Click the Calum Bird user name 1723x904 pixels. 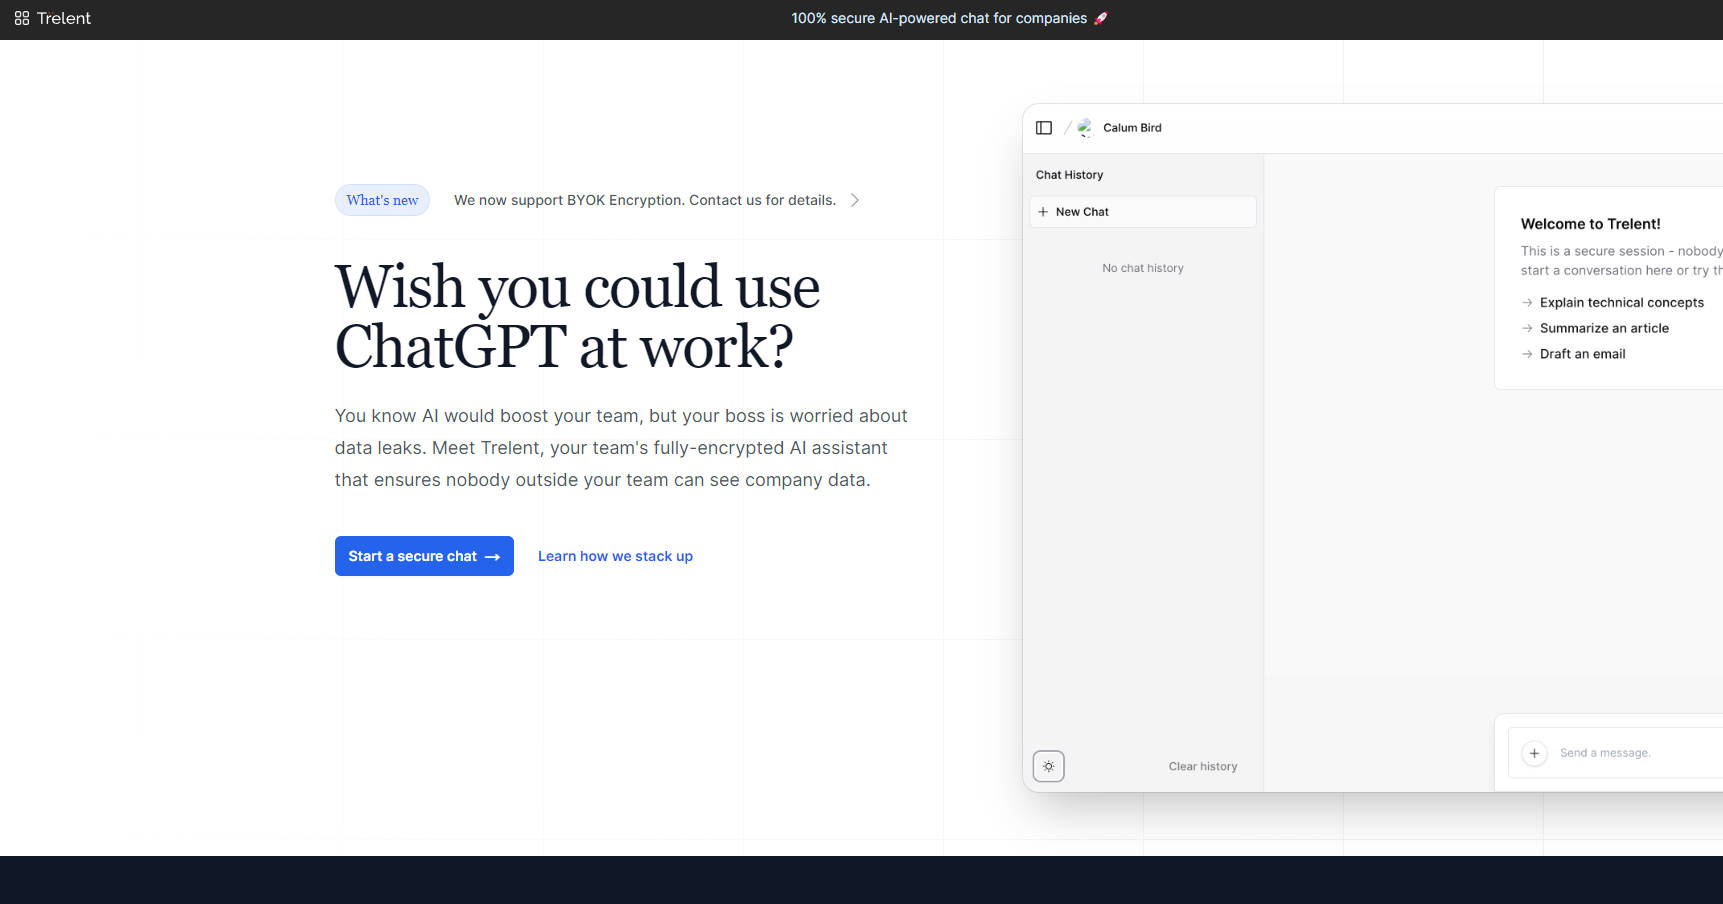(x=1132, y=128)
